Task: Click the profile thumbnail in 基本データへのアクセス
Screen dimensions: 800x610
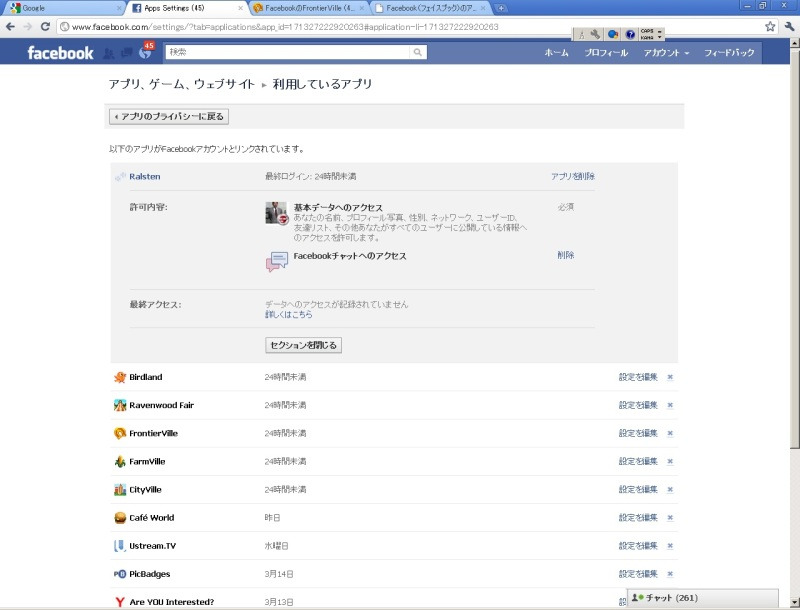Action: click(x=276, y=213)
